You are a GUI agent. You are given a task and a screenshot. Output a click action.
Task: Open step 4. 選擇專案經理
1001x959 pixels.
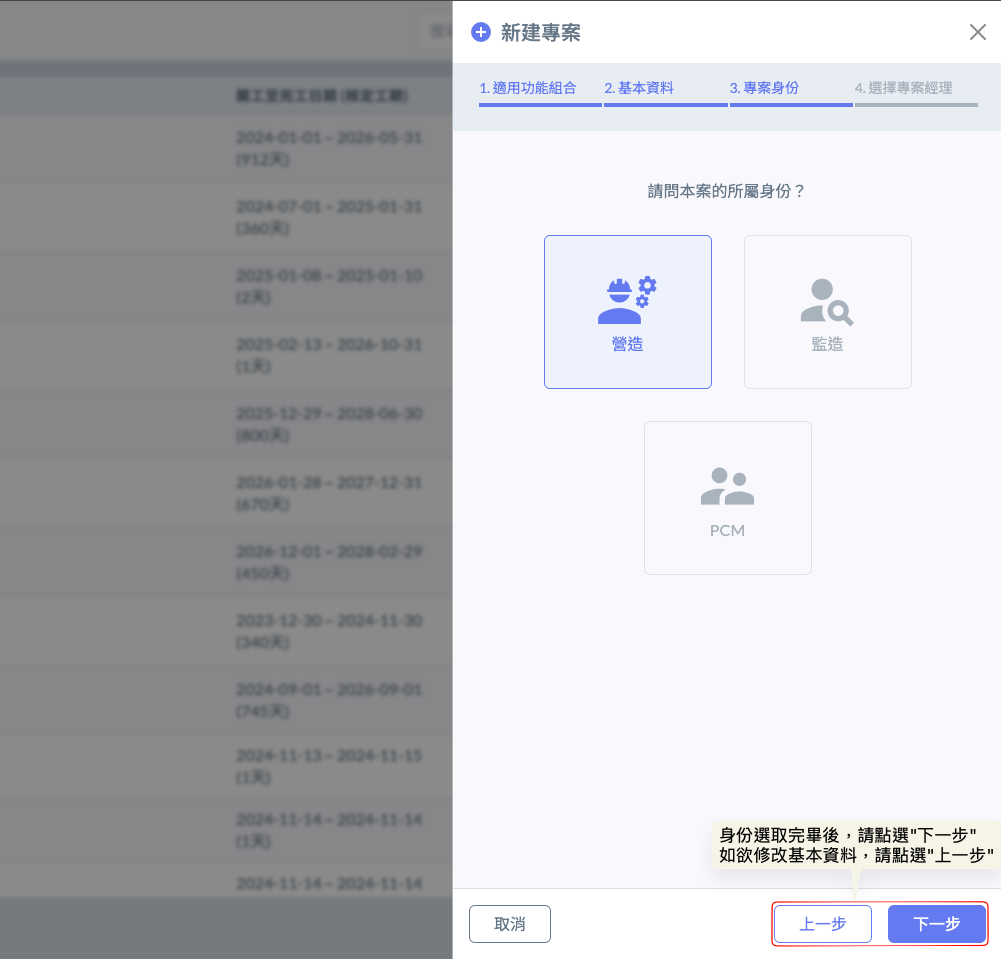(x=903, y=88)
